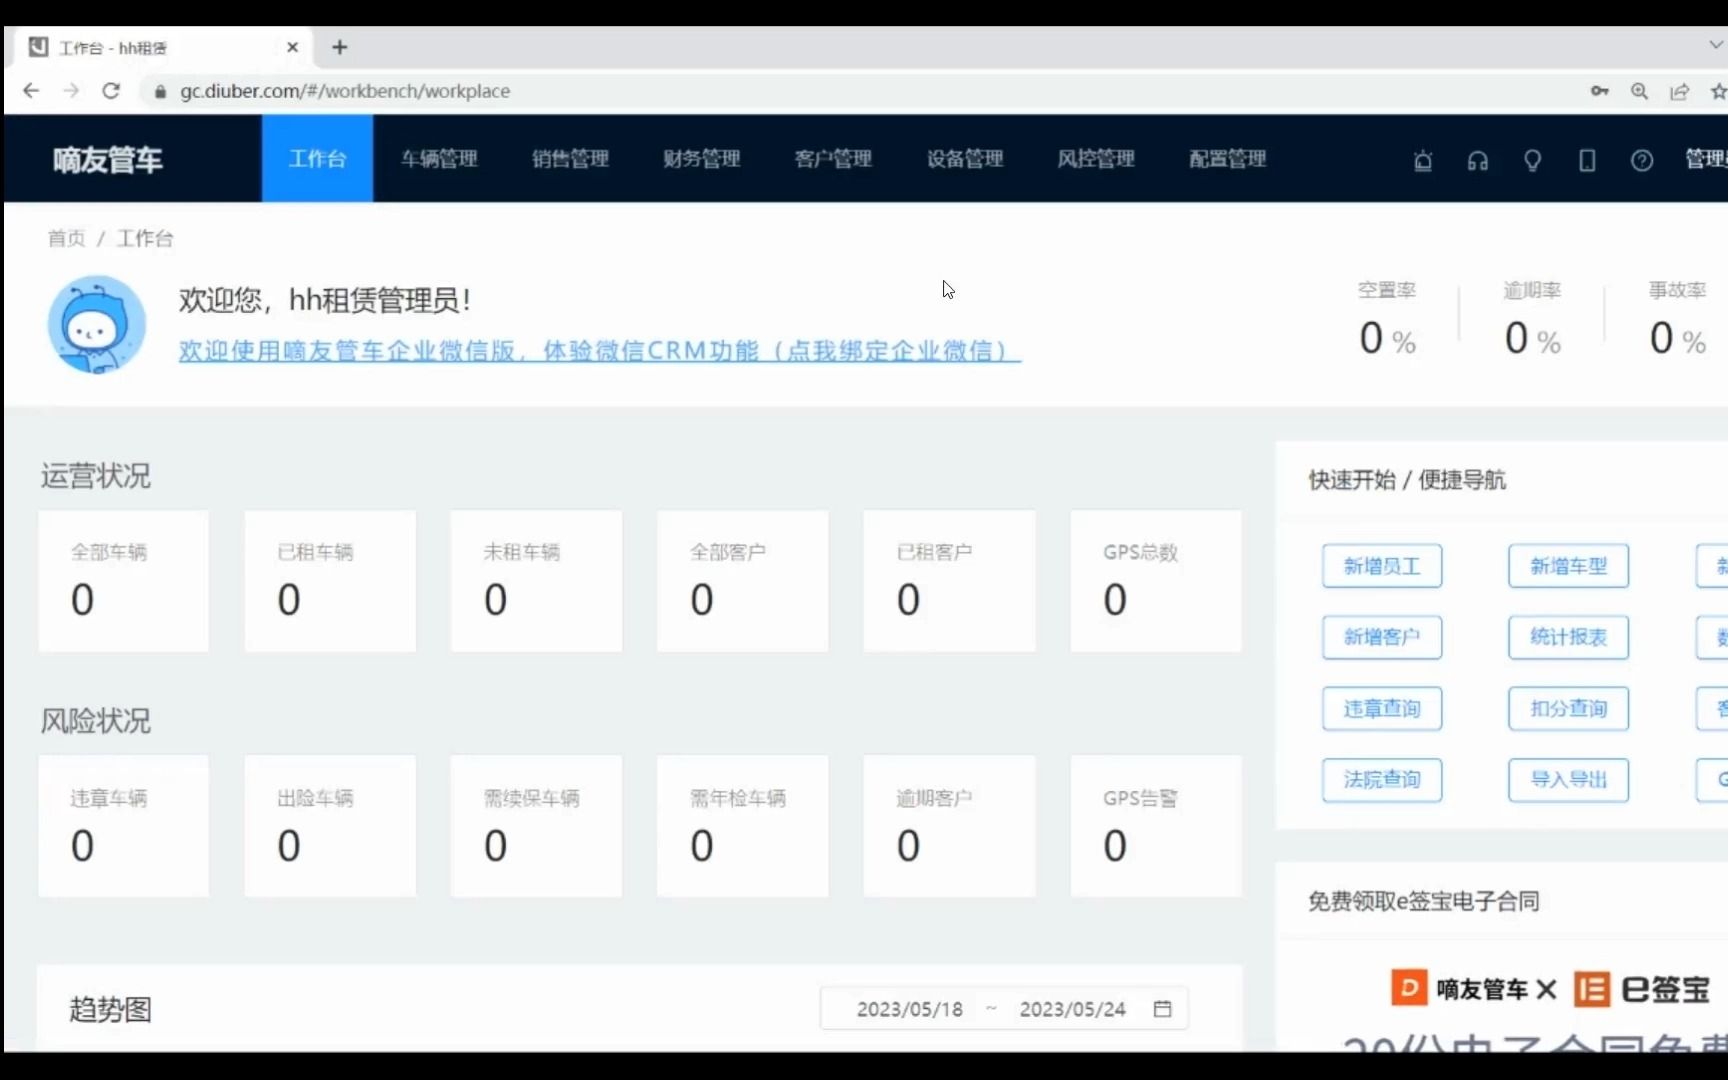
Task: Click the 空置率 percentage value
Action: 1387,339
